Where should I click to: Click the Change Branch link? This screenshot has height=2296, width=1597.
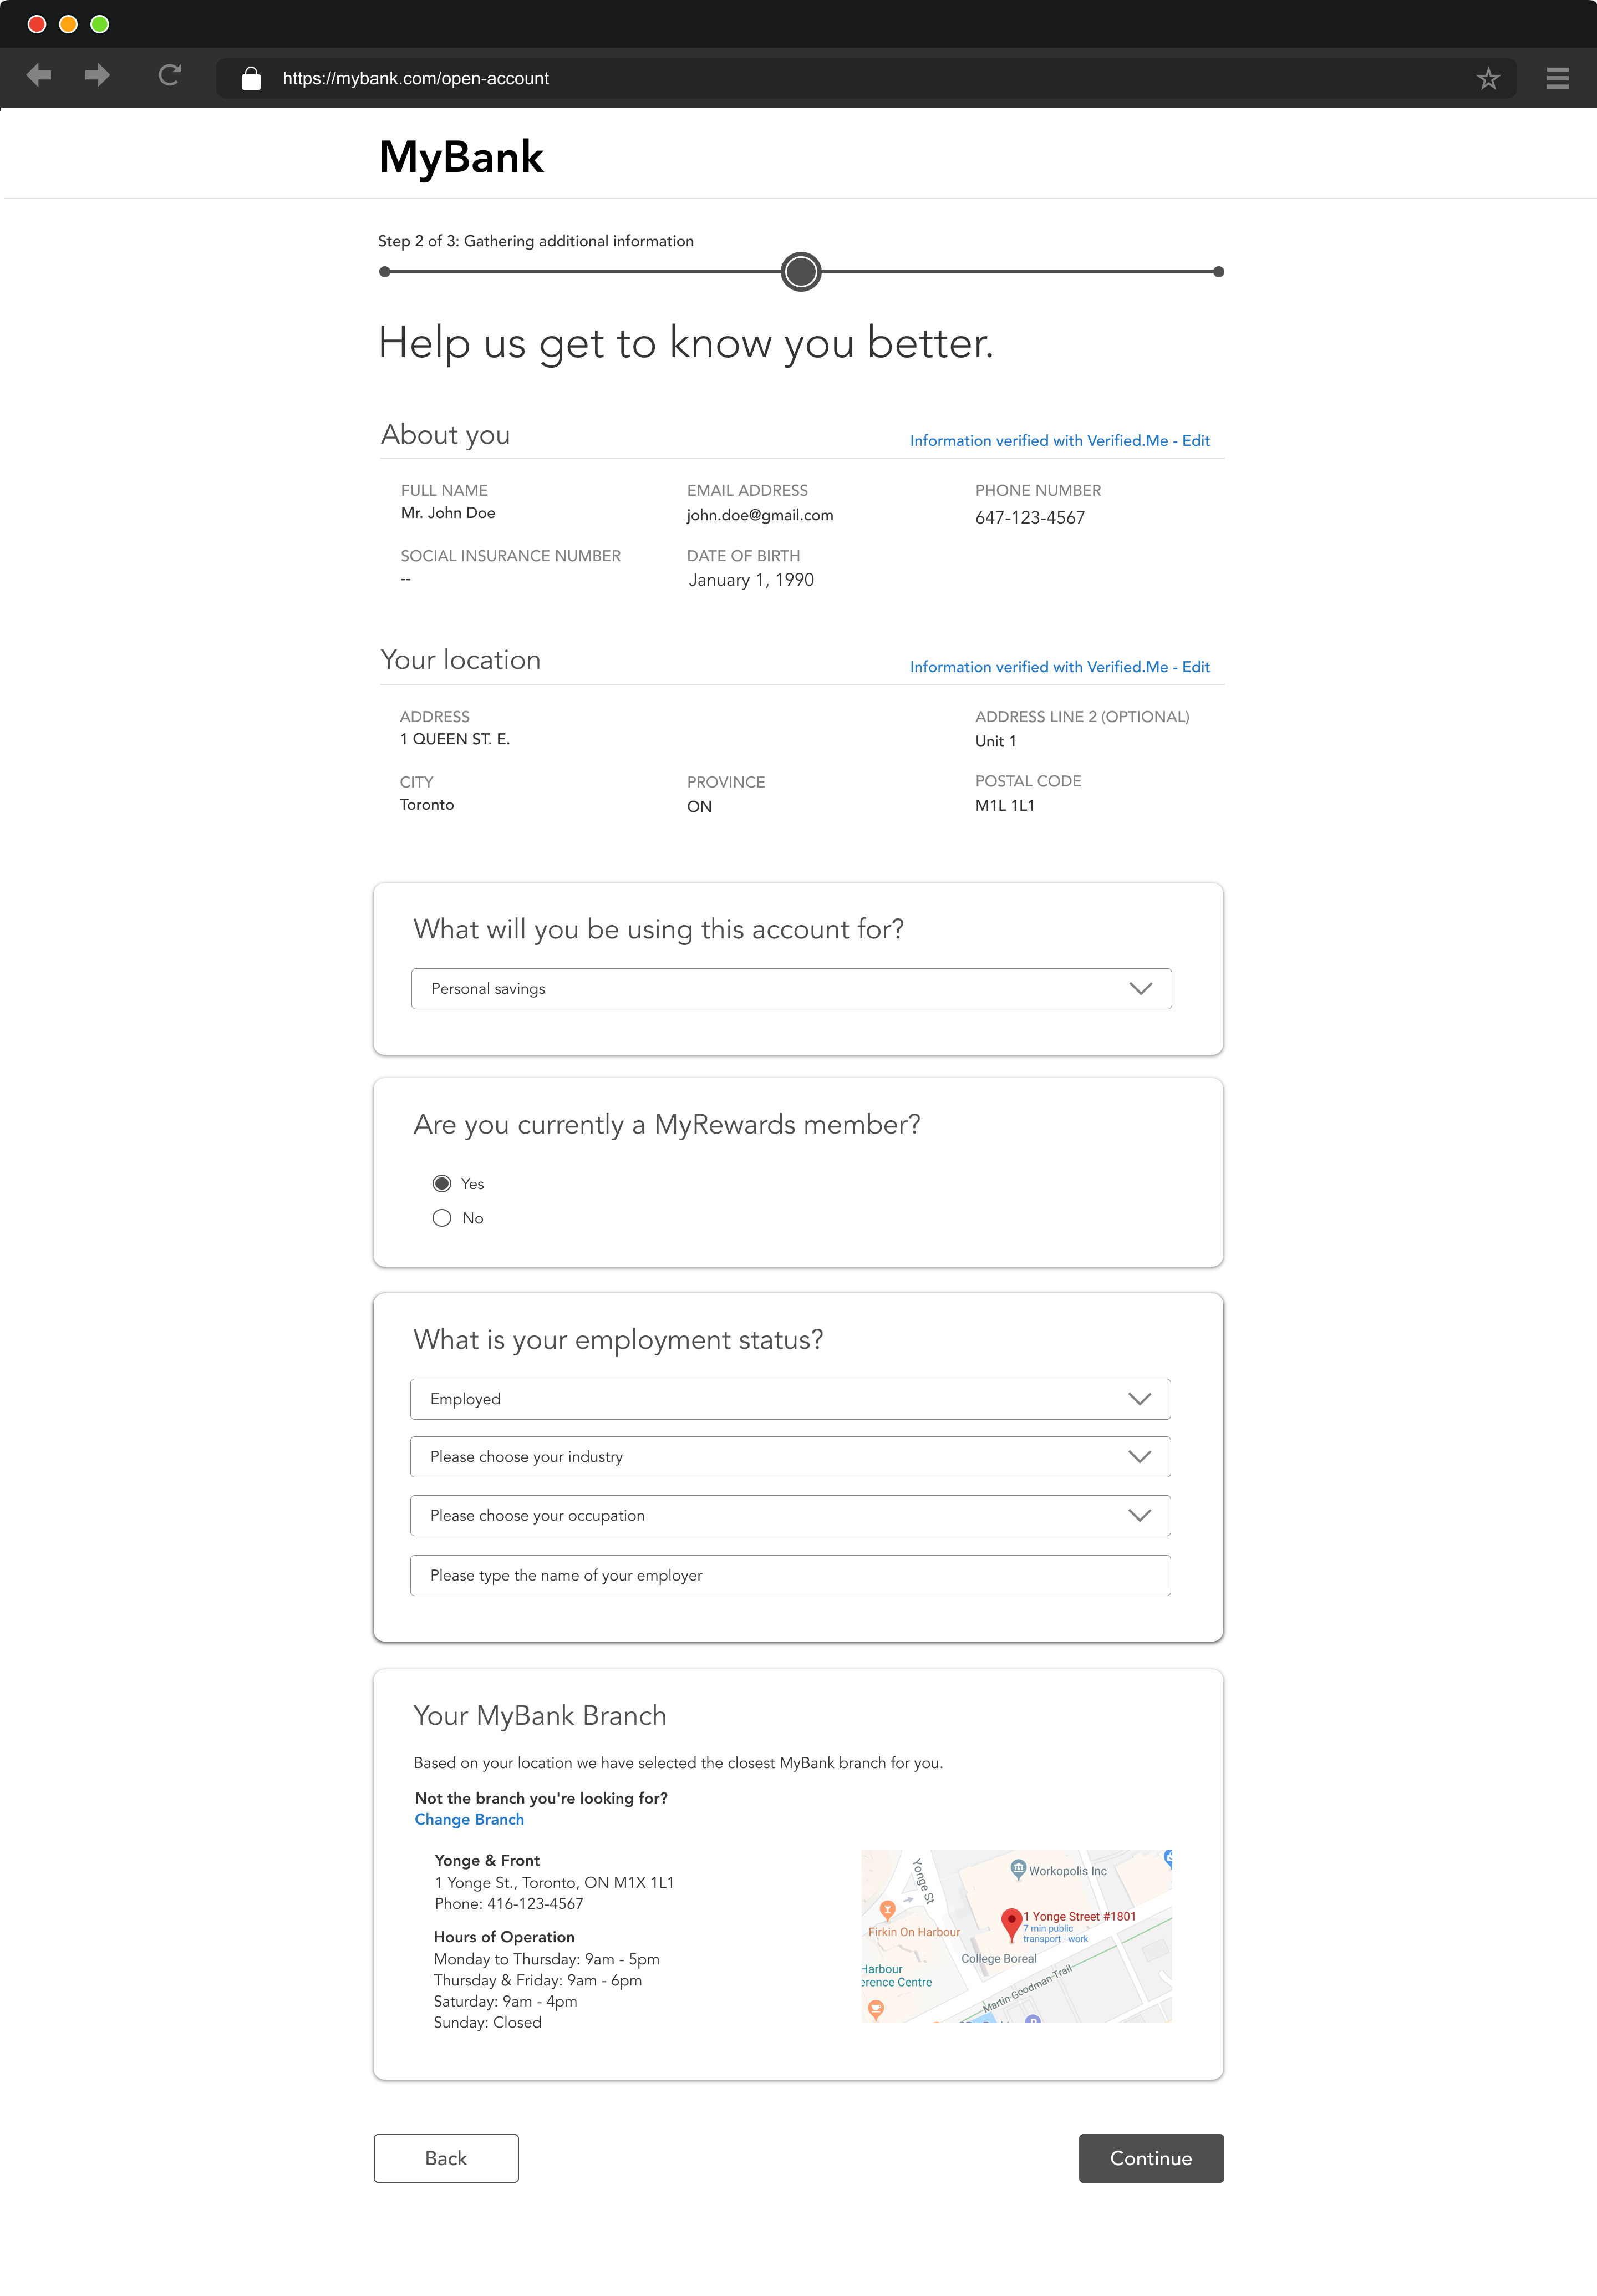pos(469,1820)
